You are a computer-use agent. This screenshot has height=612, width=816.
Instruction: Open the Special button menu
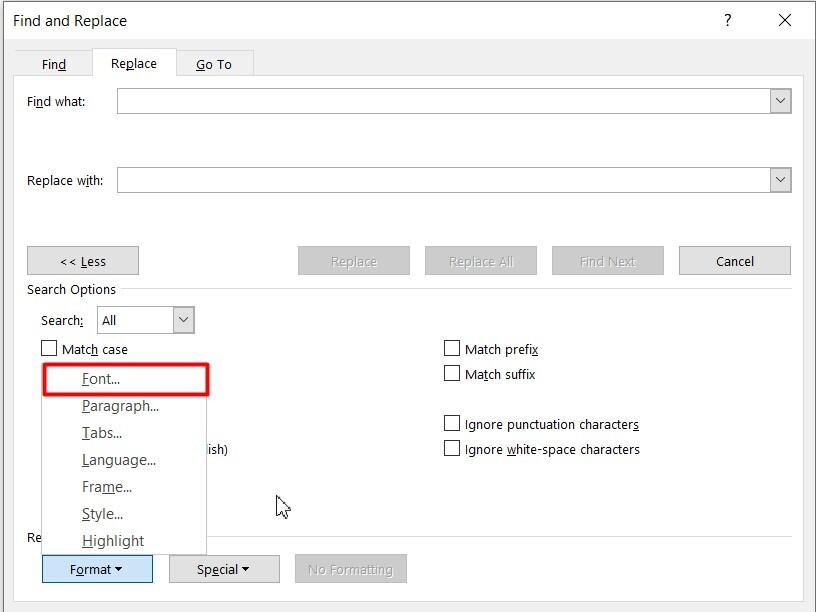(x=223, y=569)
